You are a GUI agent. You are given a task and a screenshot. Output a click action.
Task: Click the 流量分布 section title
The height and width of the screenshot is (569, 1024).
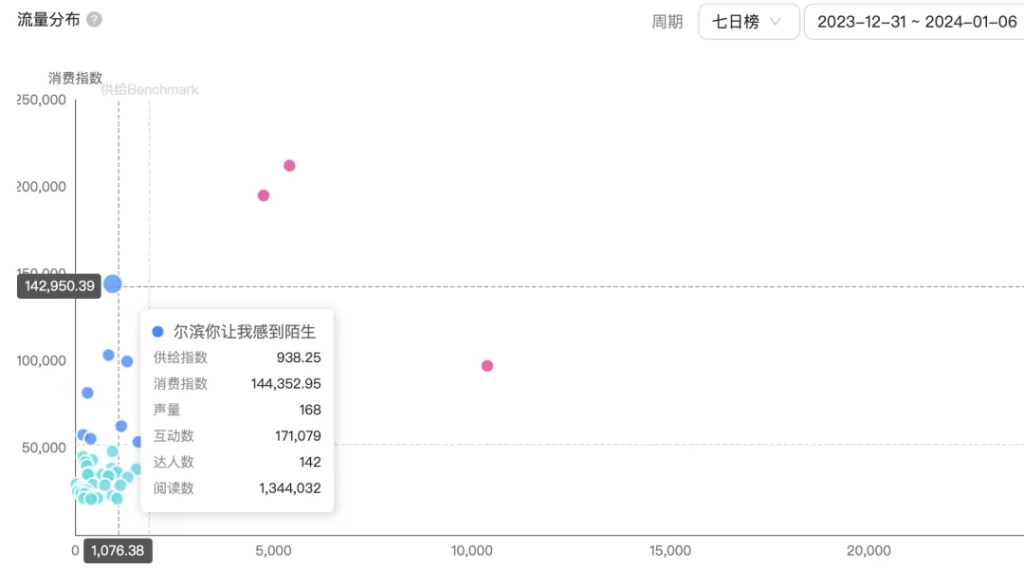pyautogui.click(x=48, y=20)
